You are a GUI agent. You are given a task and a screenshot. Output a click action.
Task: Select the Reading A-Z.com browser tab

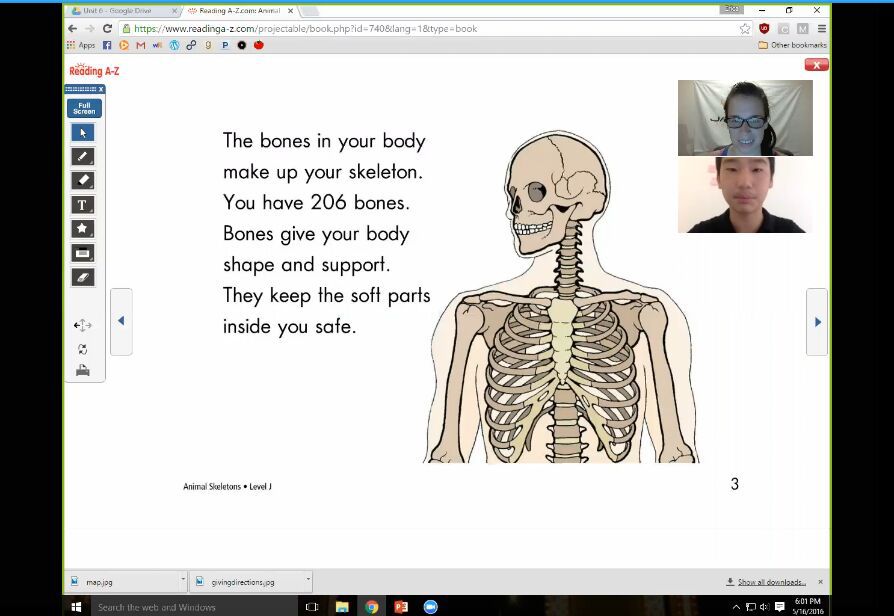click(x=239, y=11)
